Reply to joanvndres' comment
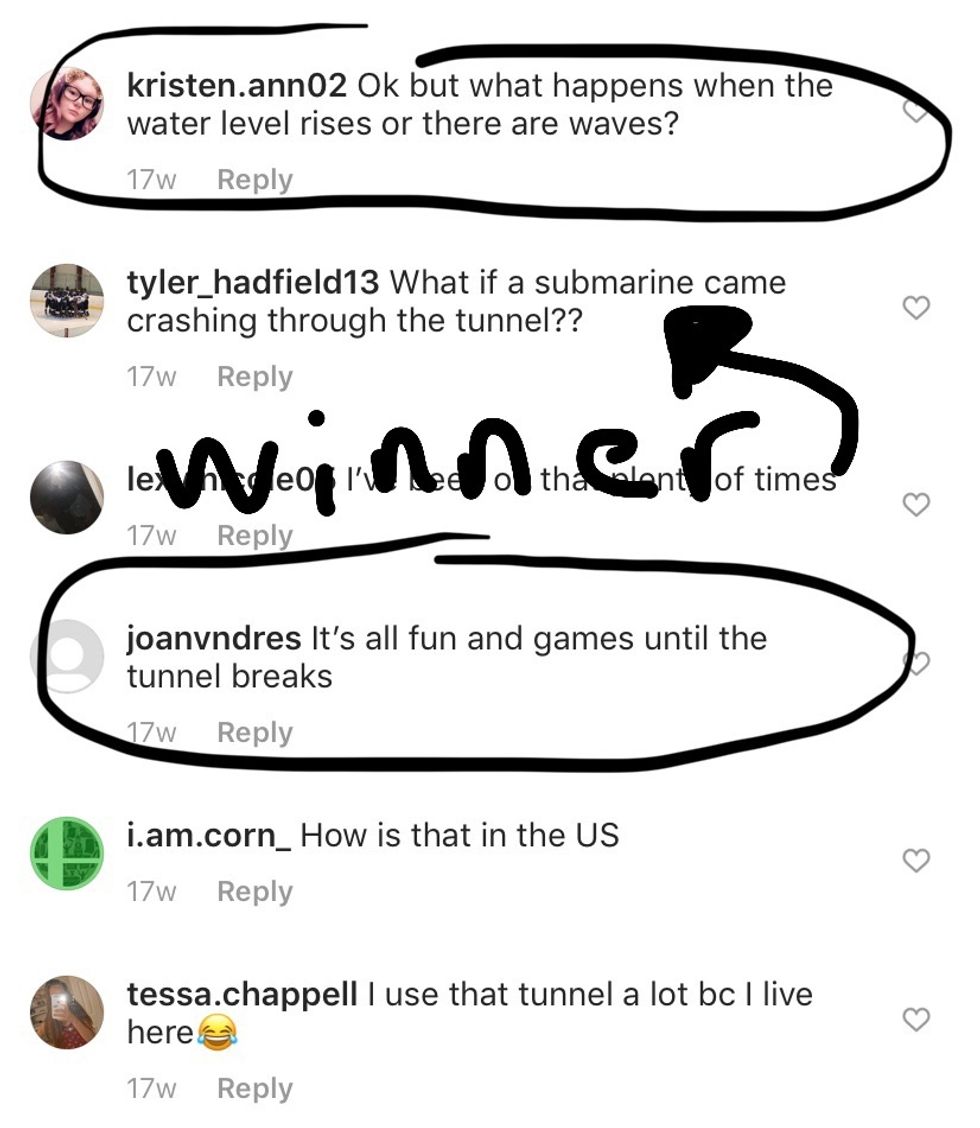 click(x=255, y=732)
